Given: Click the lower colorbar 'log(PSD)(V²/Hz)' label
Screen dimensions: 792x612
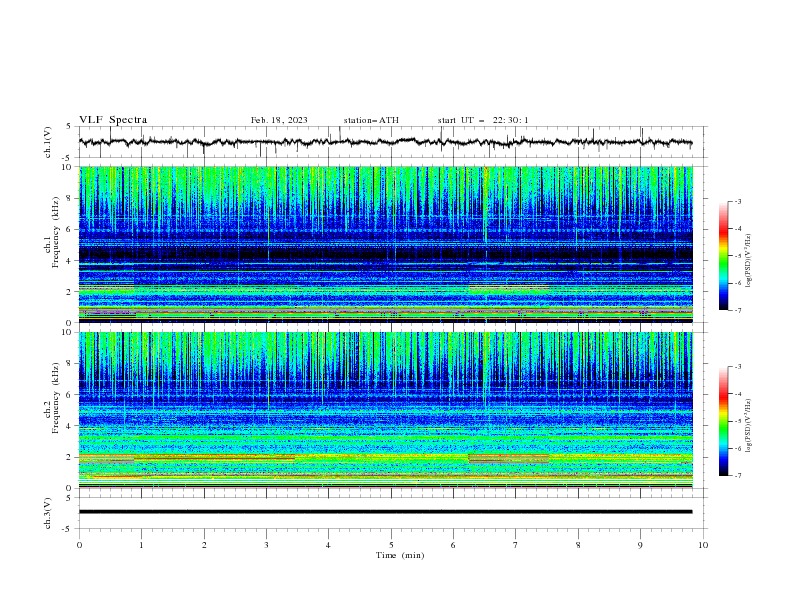Looking at the screenshot, I should pos(748,425).
